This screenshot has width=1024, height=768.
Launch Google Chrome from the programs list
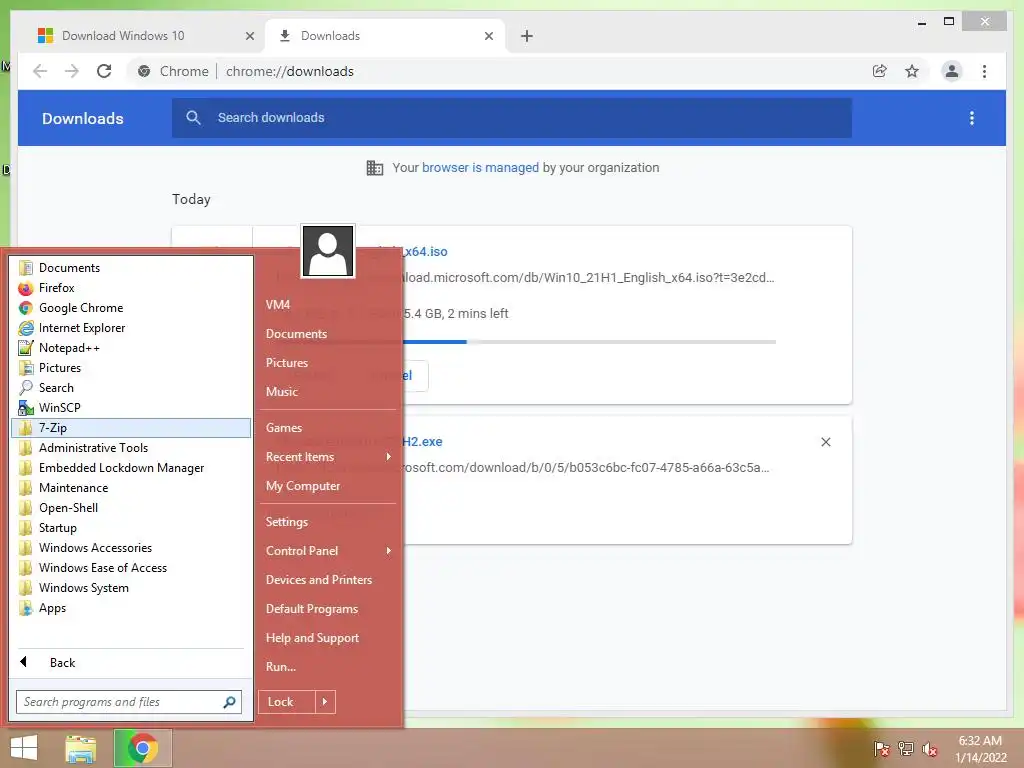131,308
